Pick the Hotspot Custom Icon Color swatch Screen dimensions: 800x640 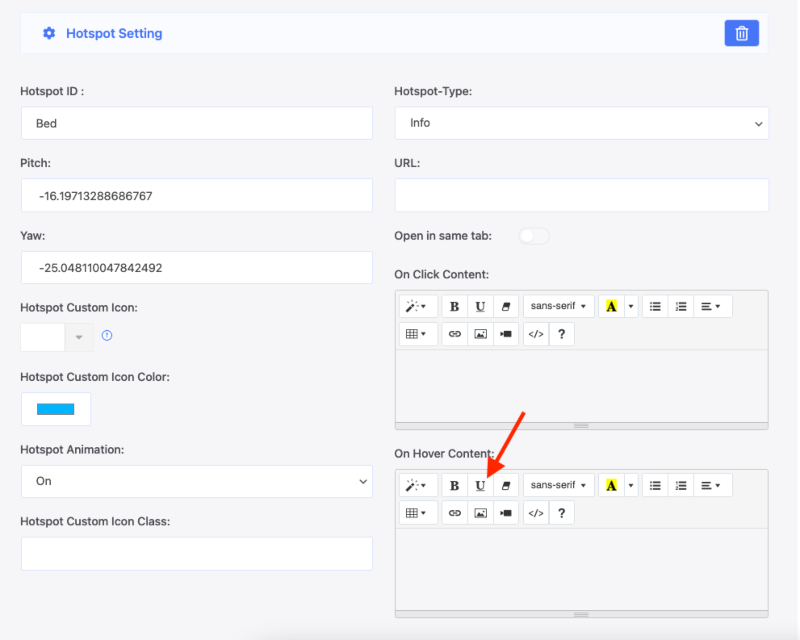point(56,409)
